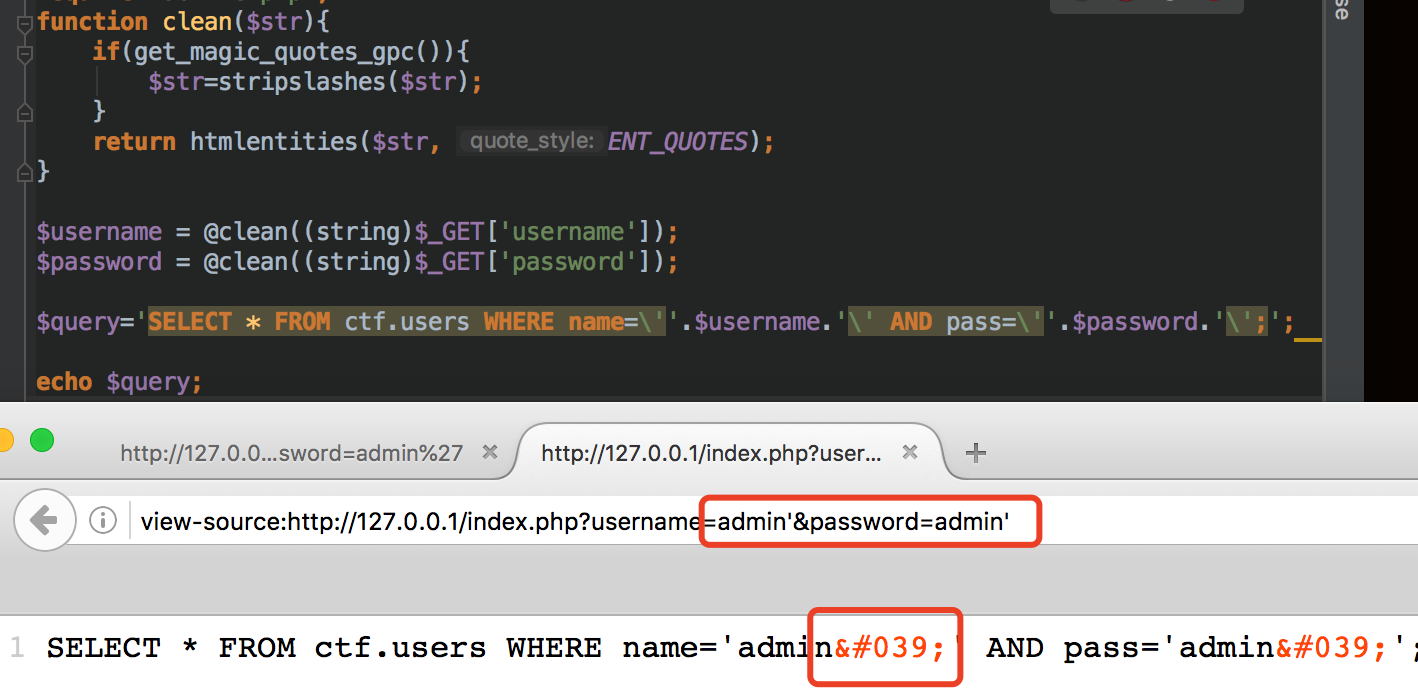
Task: Switch to the tab ending sword=admin%27
Action: (x=291, y=453)
